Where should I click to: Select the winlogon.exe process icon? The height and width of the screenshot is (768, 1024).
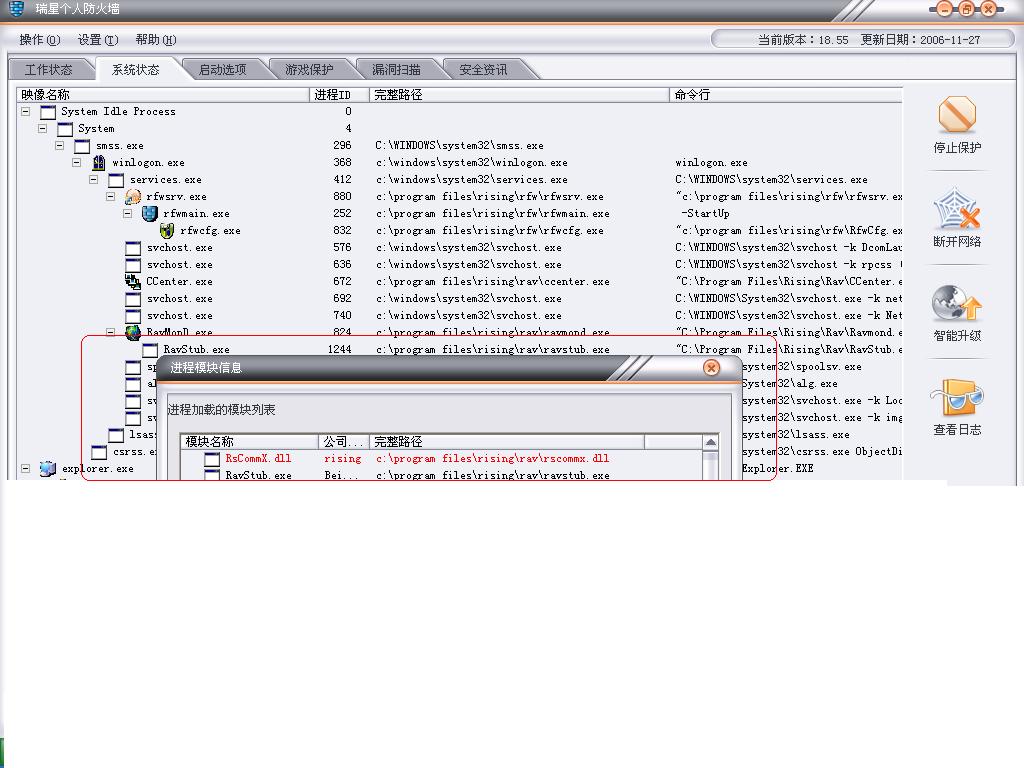99,163
